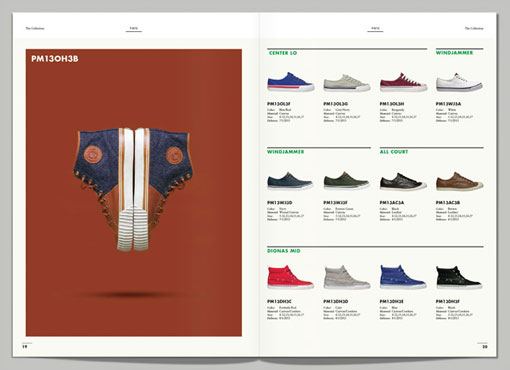Click product code PM13DH3F
Screen dimensions: 510x370
tap(448, 301)
